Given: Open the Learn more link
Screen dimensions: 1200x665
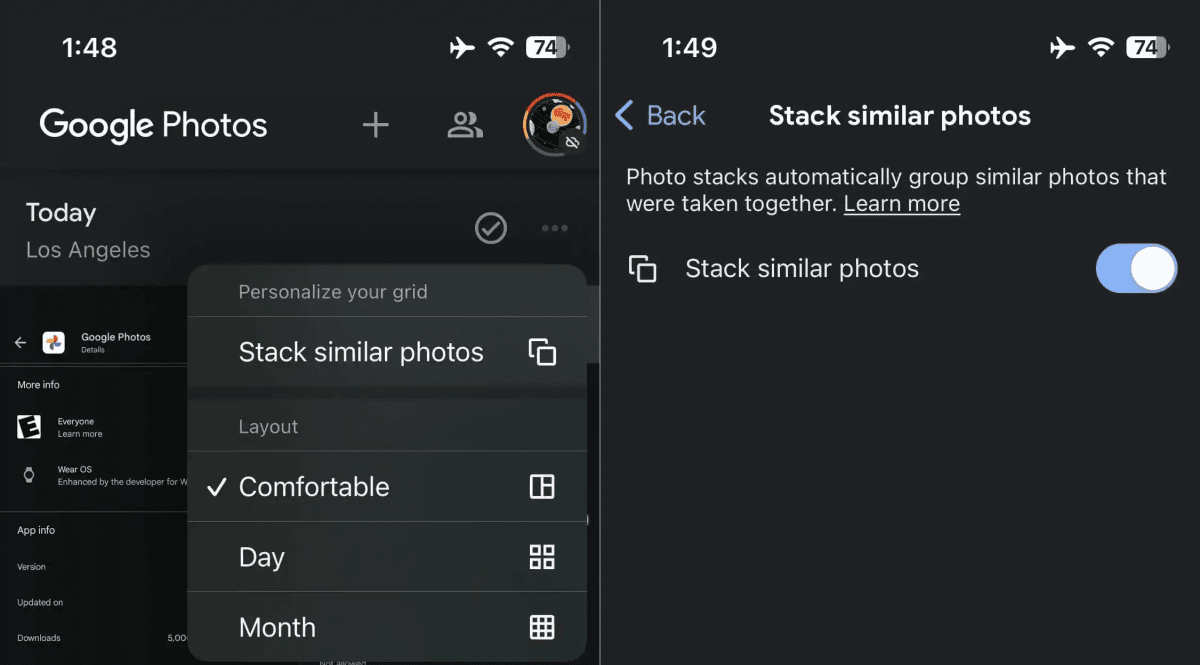Looking at the screenshot, I should pyautogui.click(x=901, y=204).
